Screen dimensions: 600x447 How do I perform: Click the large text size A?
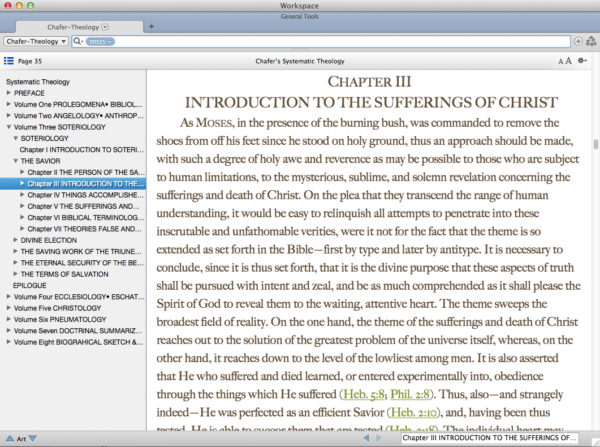(x=569, y=61)
